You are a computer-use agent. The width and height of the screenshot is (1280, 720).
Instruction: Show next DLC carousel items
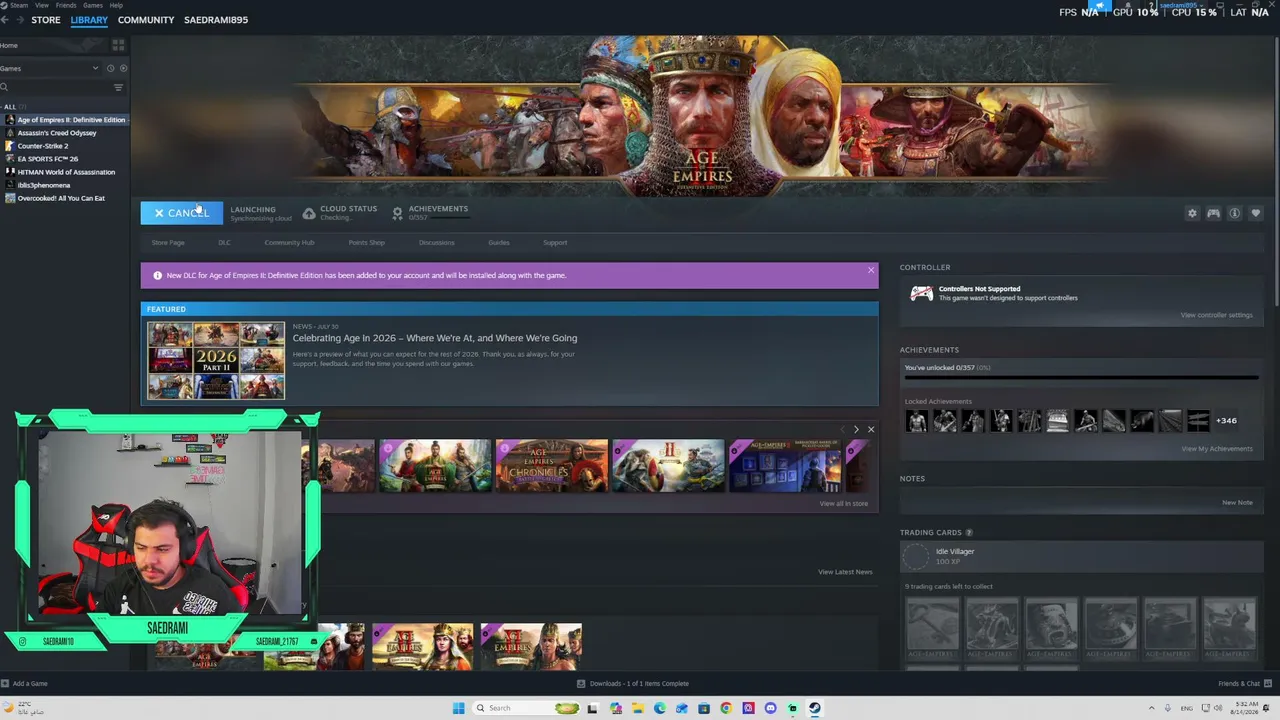[x=856, y=429]
